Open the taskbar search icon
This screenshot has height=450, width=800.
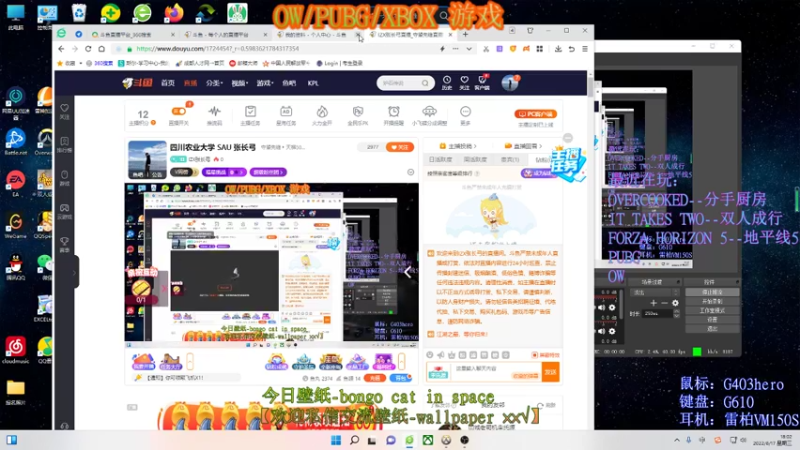pyautogui.click(x=354, y=440)
